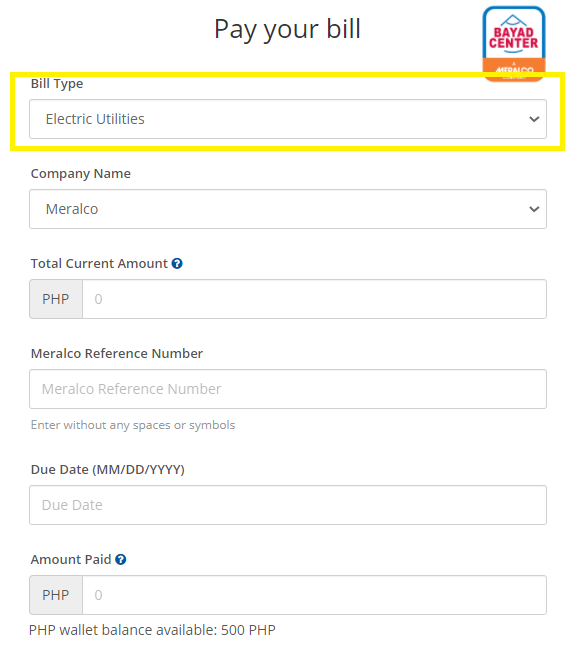Click the Bill Type label
This screenshot has height=655, width=570.
pos(57,84)
